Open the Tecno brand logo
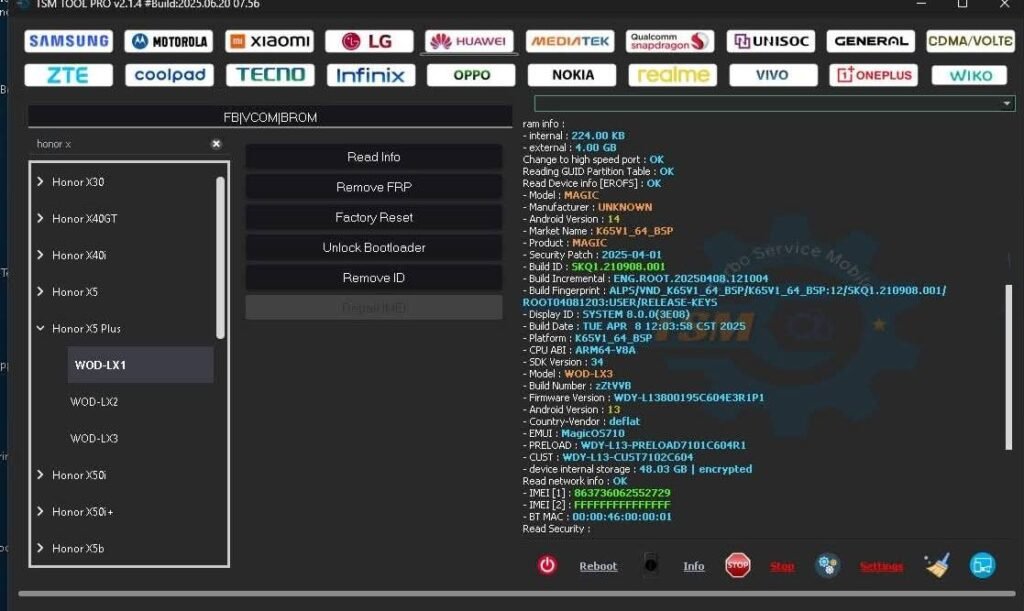1024x611 pixels. tap(270, 75)
